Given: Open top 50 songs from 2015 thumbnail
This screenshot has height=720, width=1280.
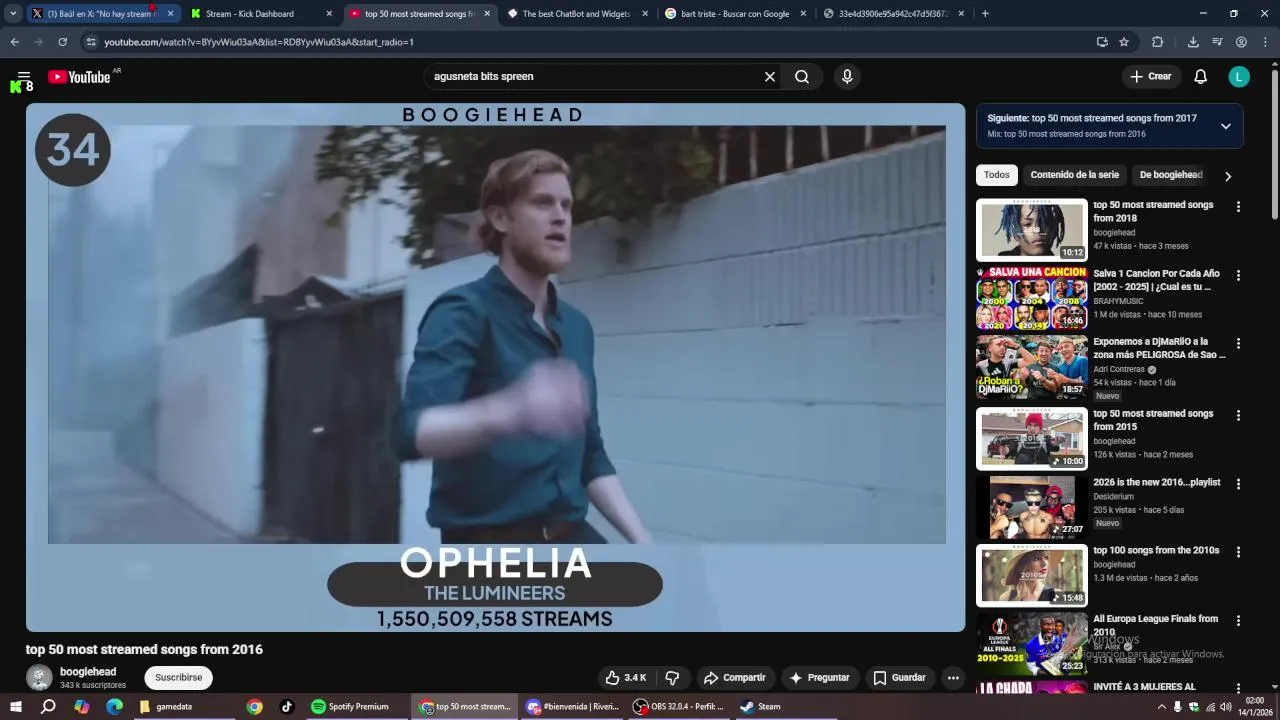Looking at the screenshot, I should point(1031,438).
